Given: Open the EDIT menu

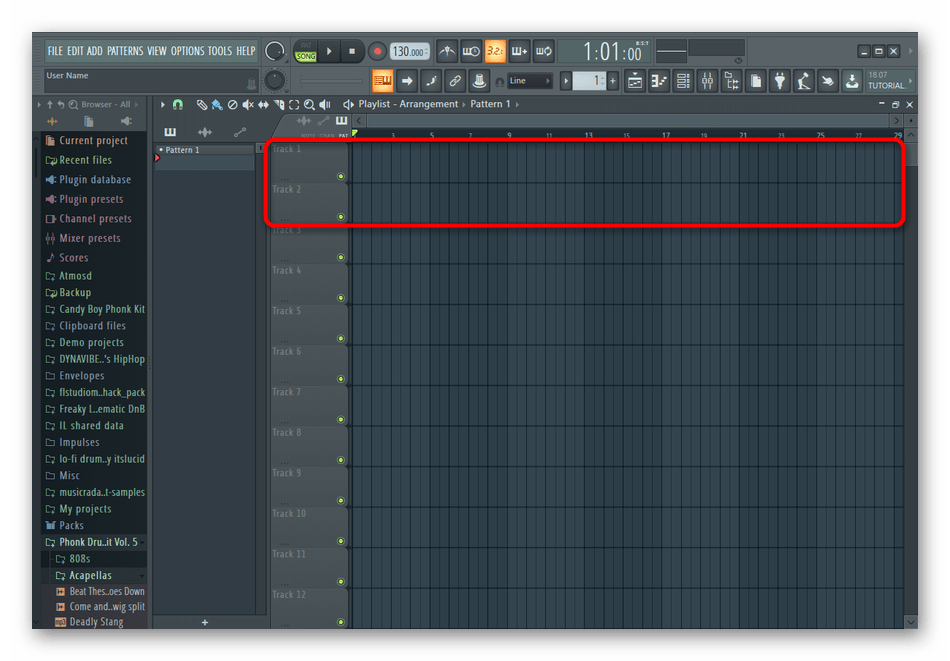Looking at the screenshot, I should point(75,51).
